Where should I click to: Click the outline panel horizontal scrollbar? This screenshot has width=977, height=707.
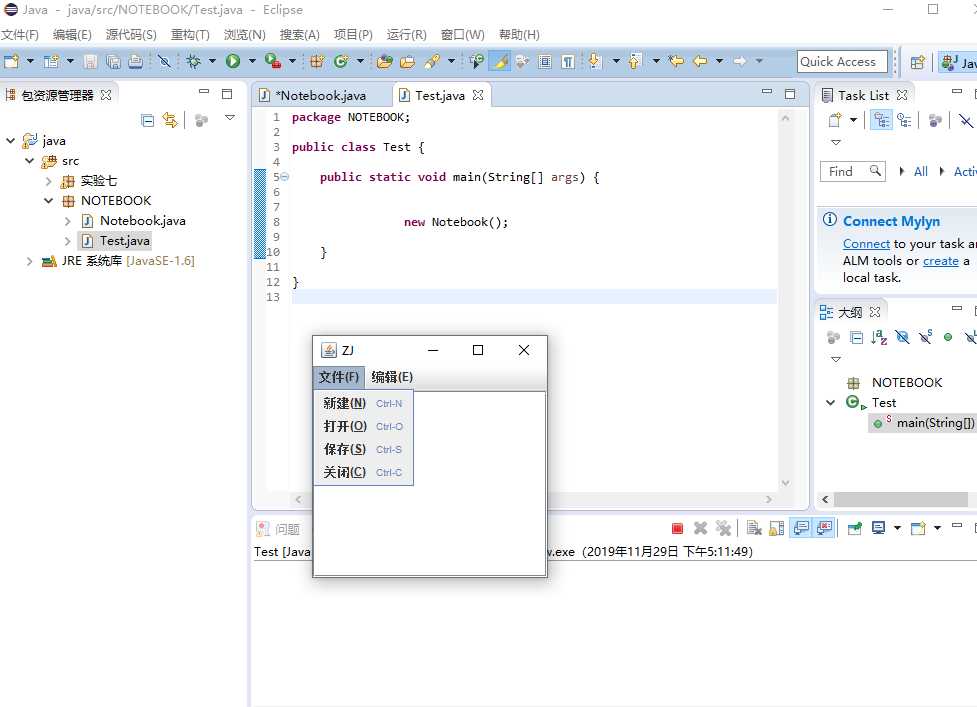pos(900,499)
